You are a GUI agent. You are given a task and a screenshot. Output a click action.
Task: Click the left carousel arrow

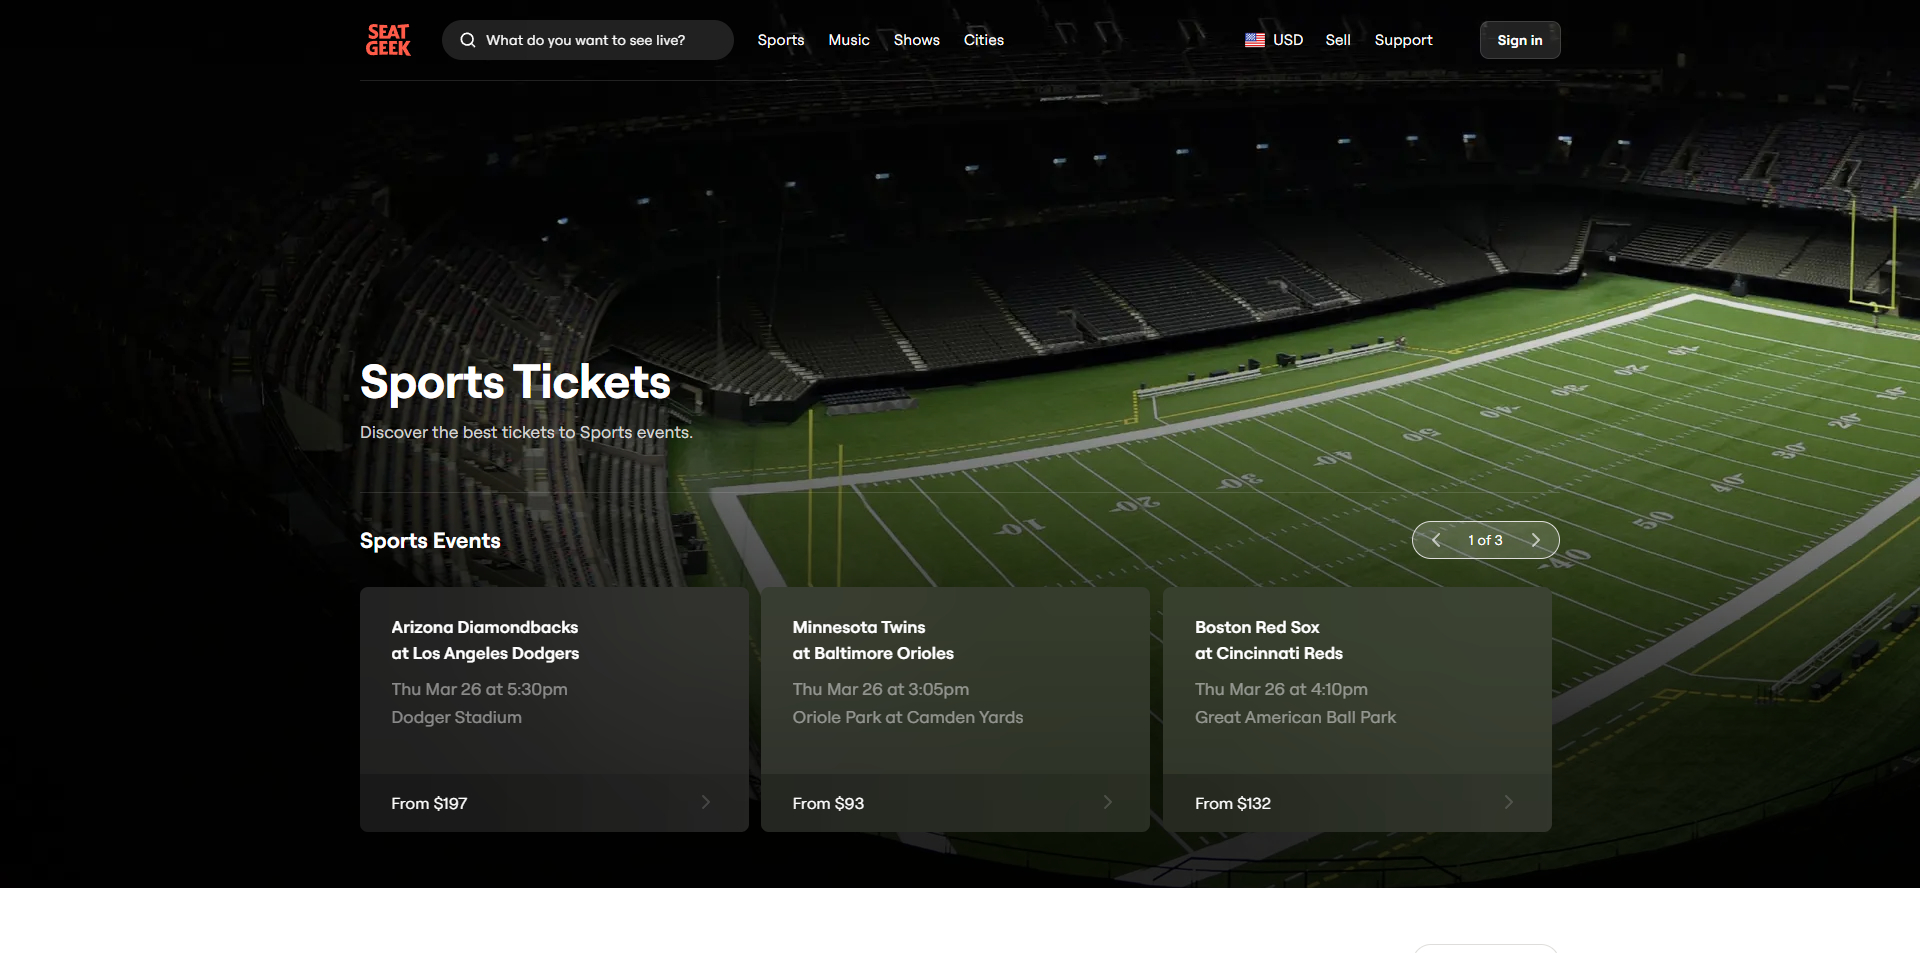pyautogui.click(x=1436, y=539)
